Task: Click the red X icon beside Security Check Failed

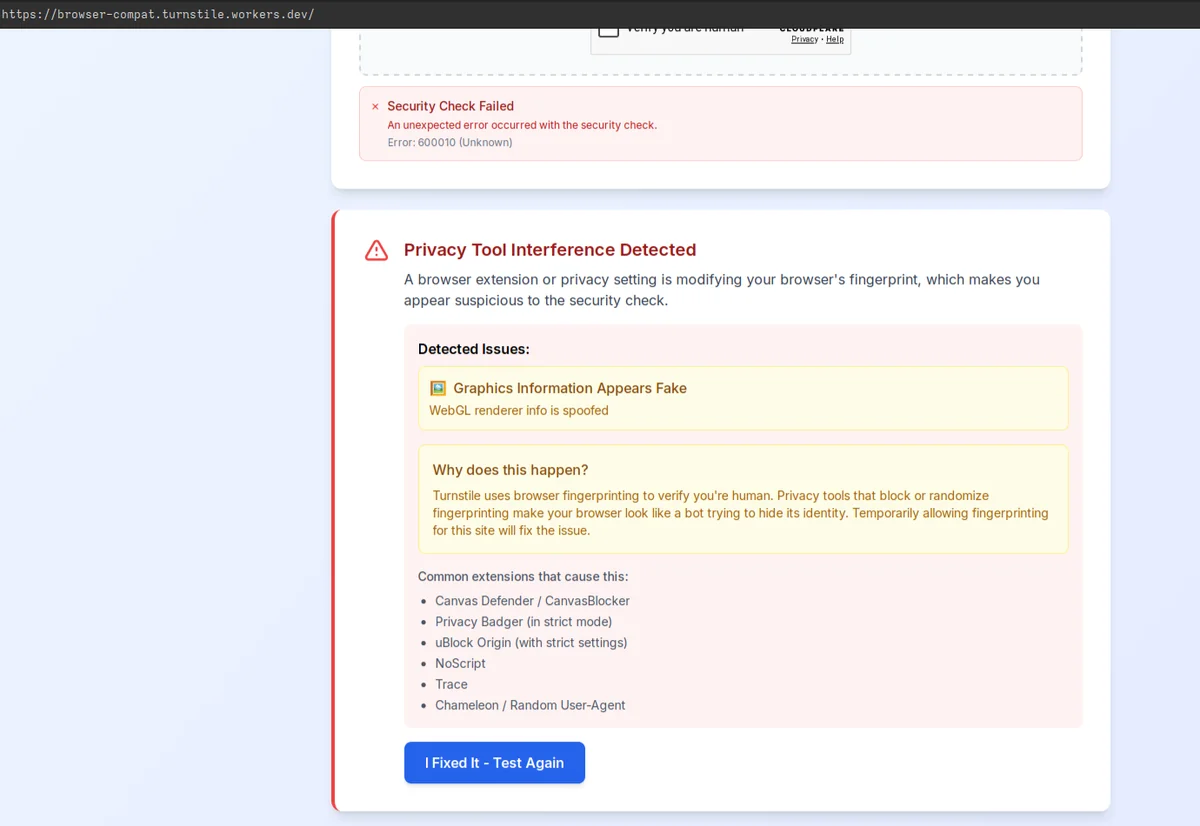Action: coord(375,106)
